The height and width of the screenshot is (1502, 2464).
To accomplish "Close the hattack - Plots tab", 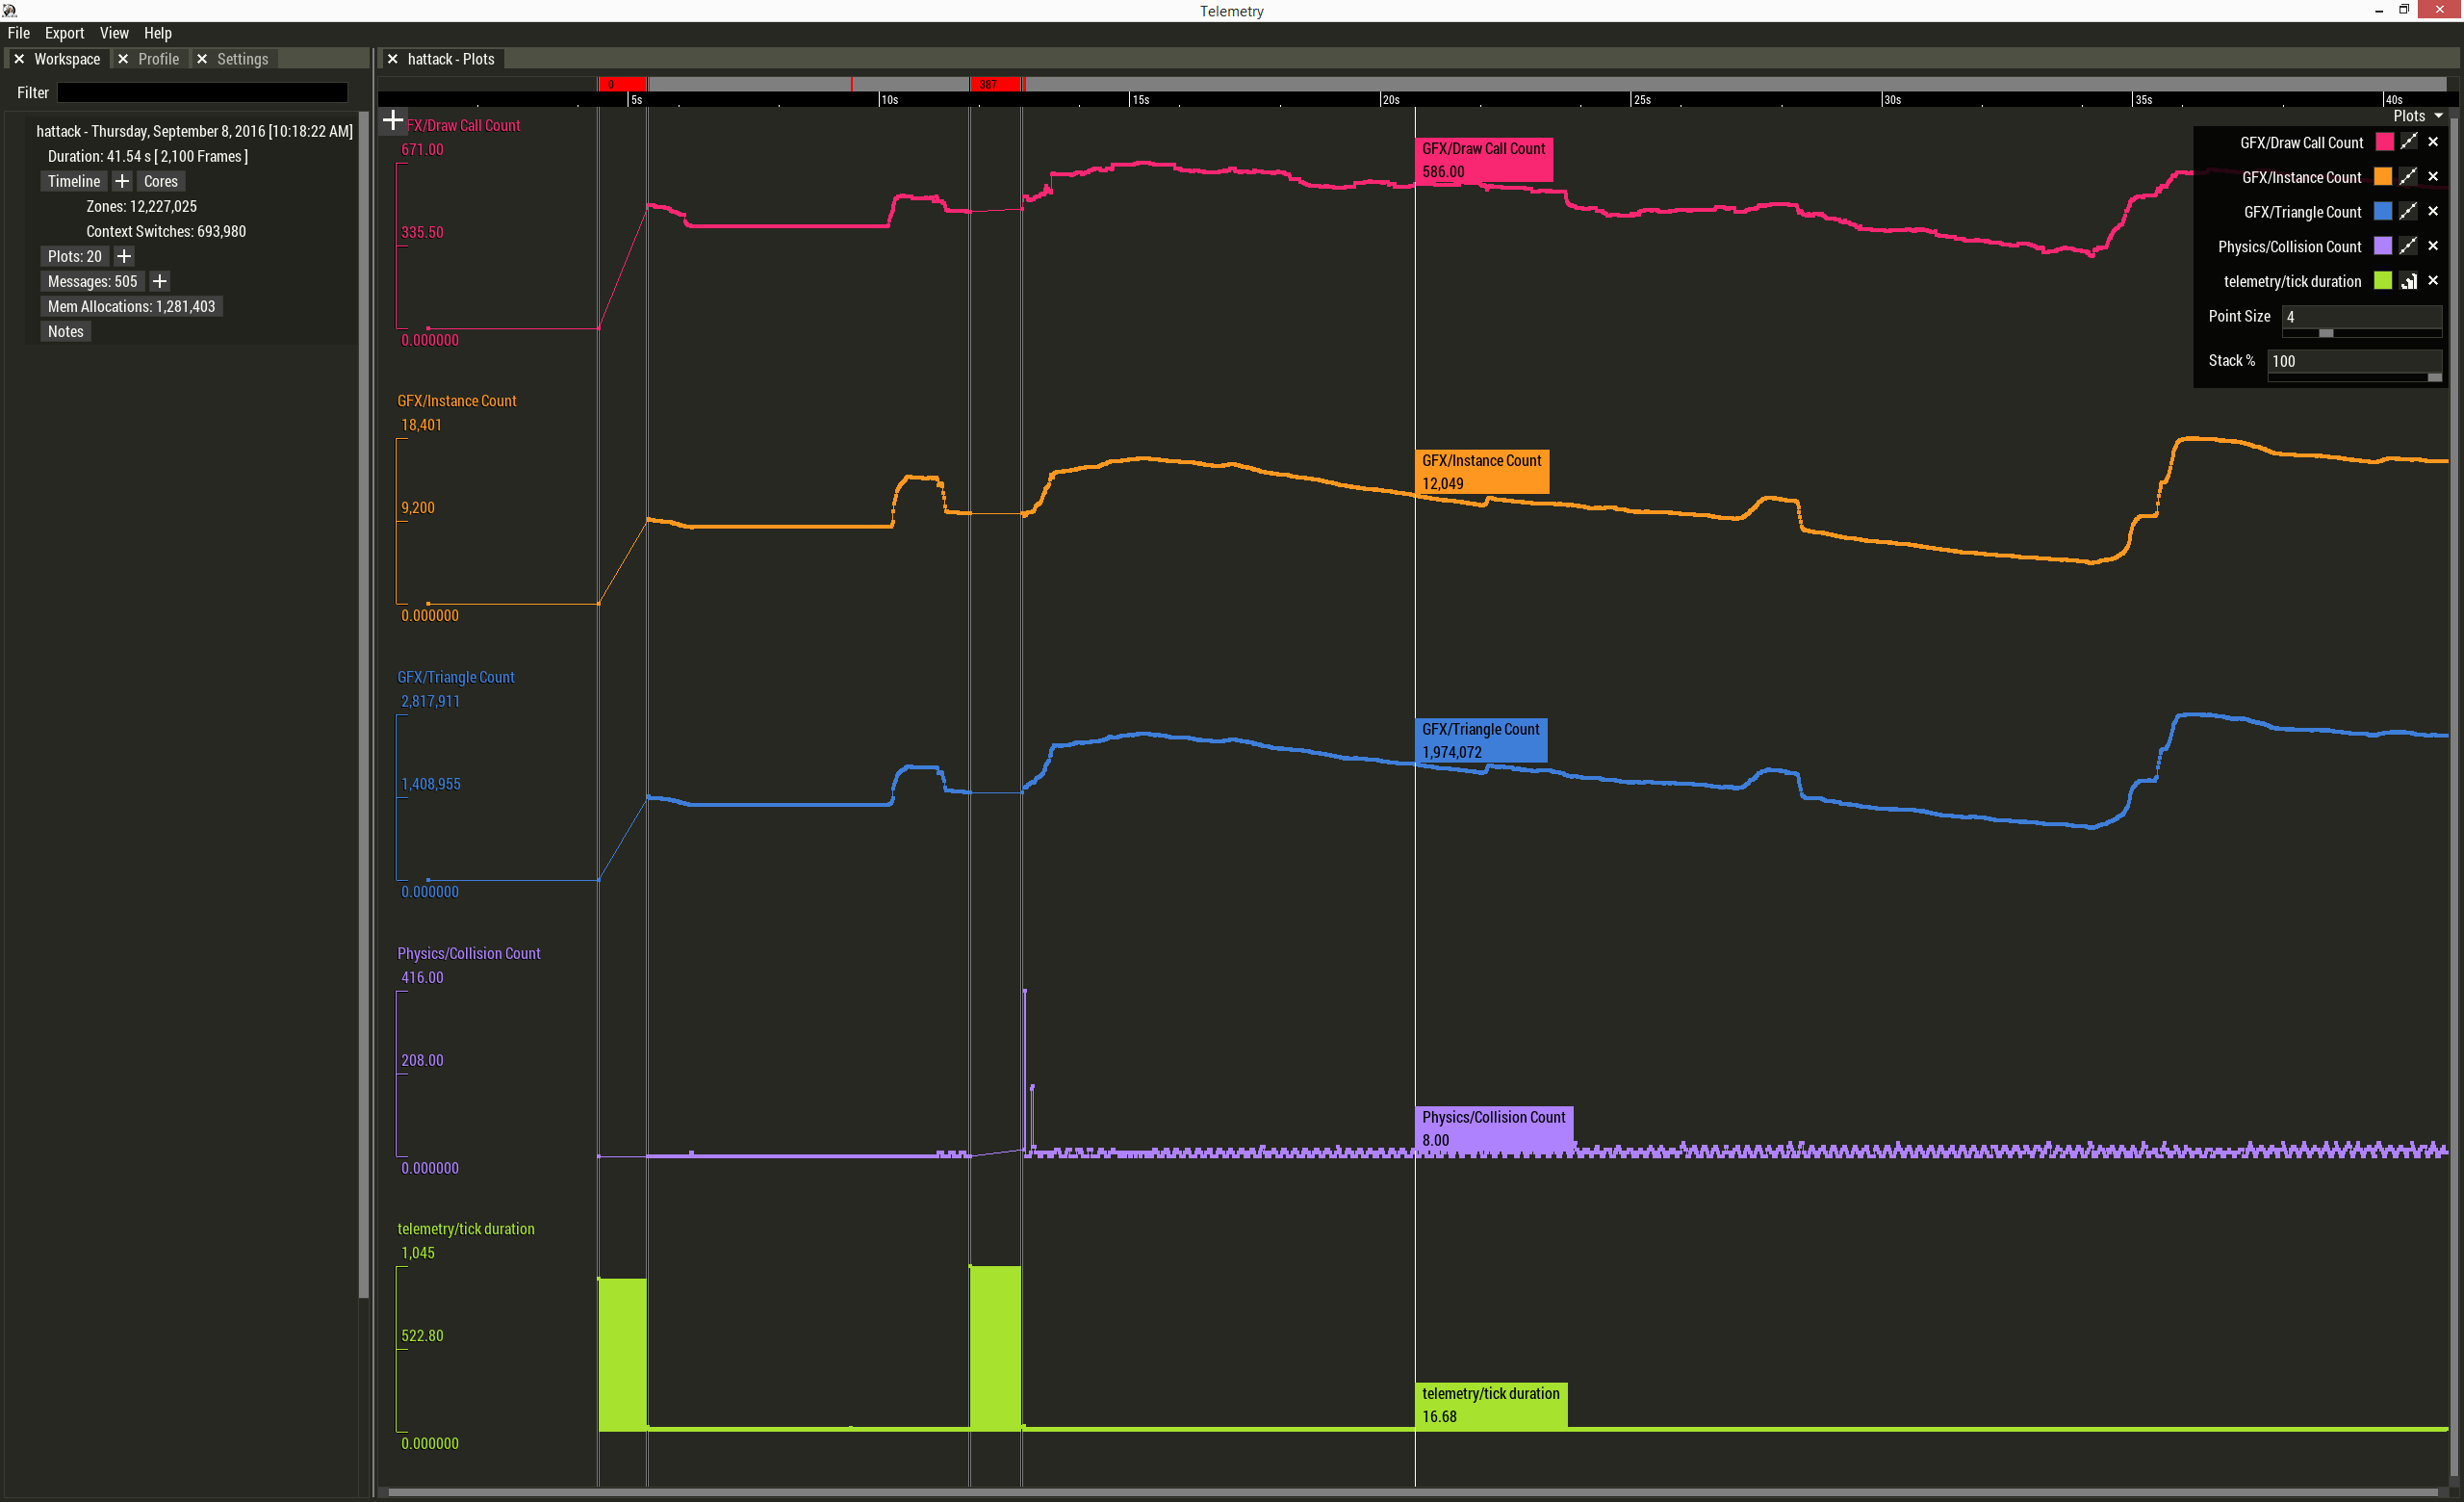I will click(393, 59).
